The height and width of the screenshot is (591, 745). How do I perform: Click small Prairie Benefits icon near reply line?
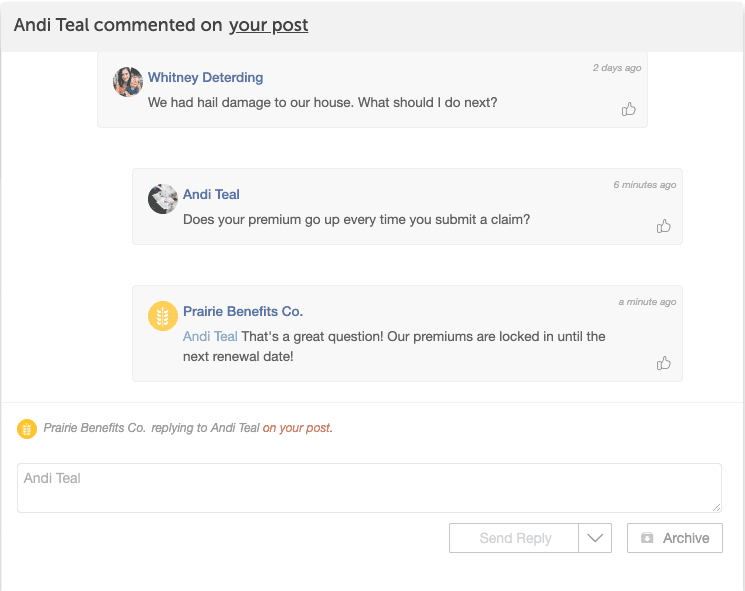[x=27, y=429]
